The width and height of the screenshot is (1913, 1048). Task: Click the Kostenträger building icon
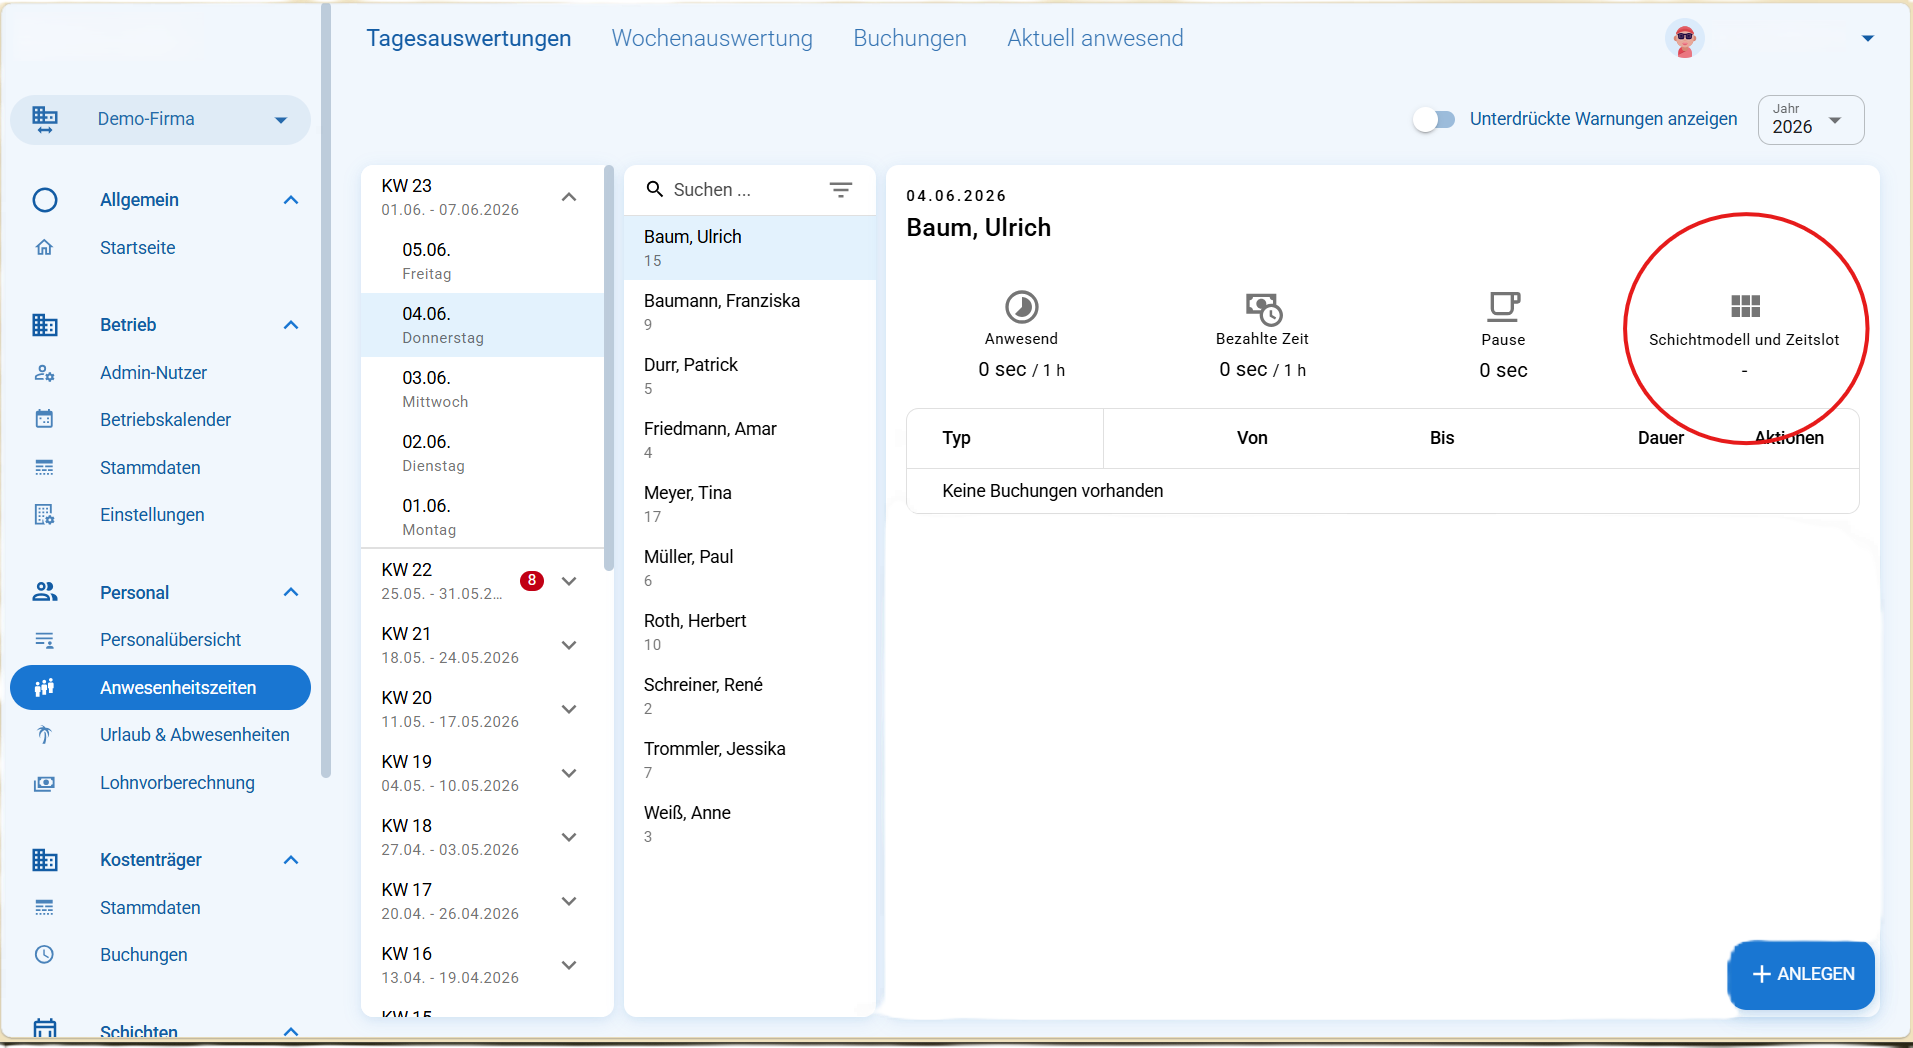45,860
